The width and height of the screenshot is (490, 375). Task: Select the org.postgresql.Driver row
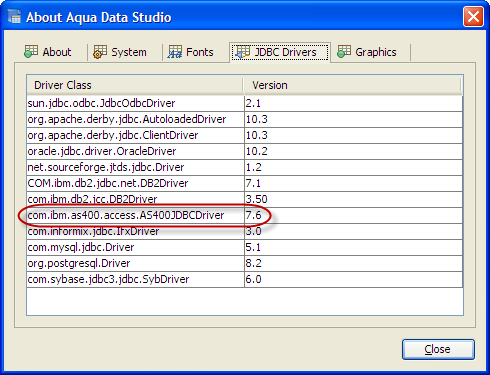click(x=245, y=263)
